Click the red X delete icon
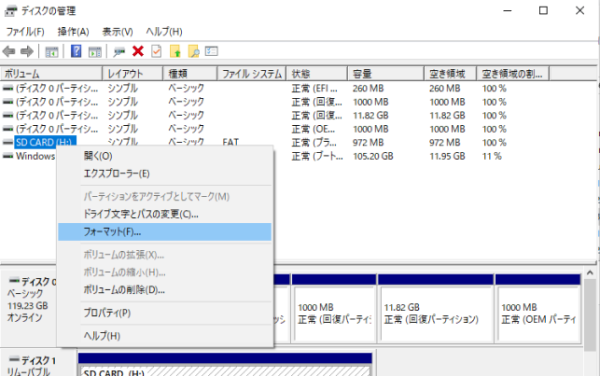Viewport: 600px width, 377px height. [x=138, y=51]
